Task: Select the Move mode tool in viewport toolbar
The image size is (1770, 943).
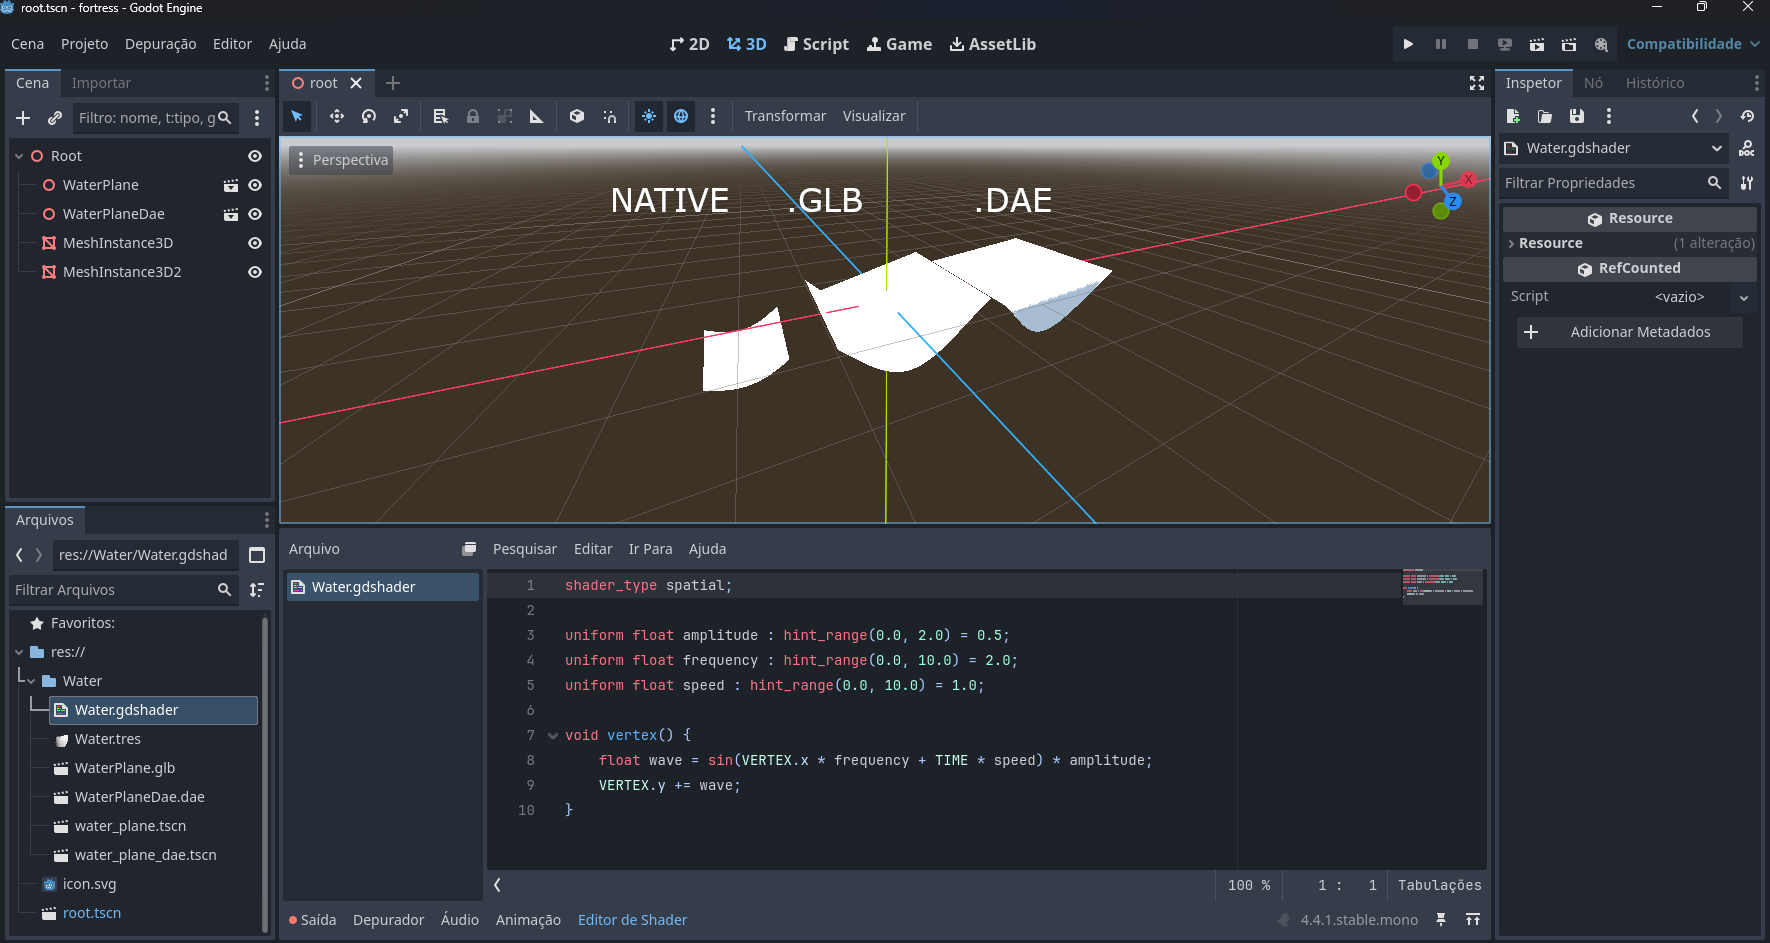Action: click(x=337, y=117)
